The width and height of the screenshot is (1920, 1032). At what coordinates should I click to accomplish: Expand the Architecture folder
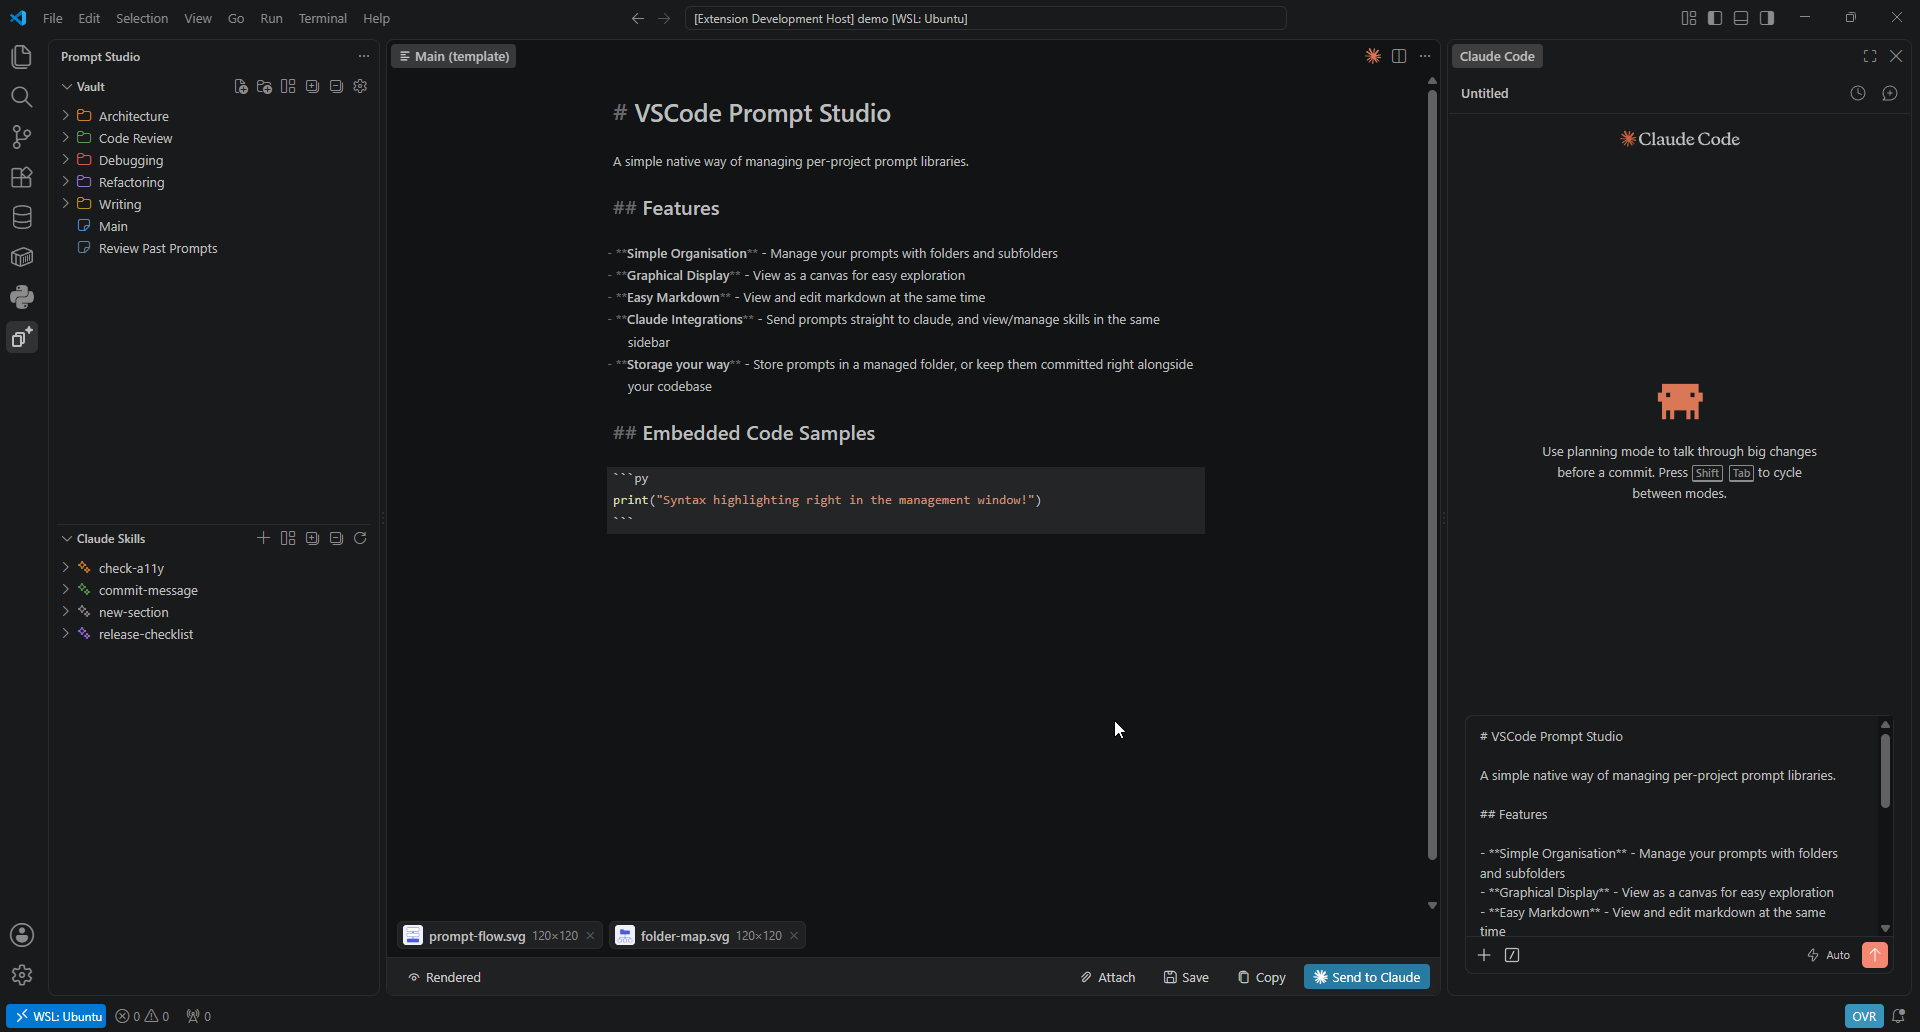66,116
